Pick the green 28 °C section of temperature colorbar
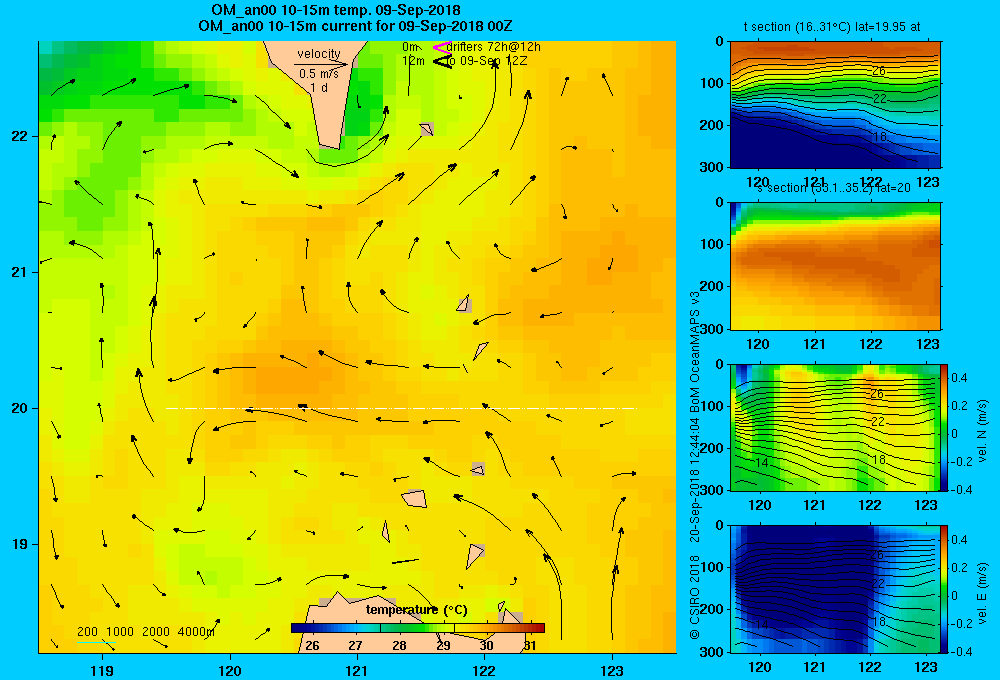1000x680 pixels. click(x=401, y=628)
